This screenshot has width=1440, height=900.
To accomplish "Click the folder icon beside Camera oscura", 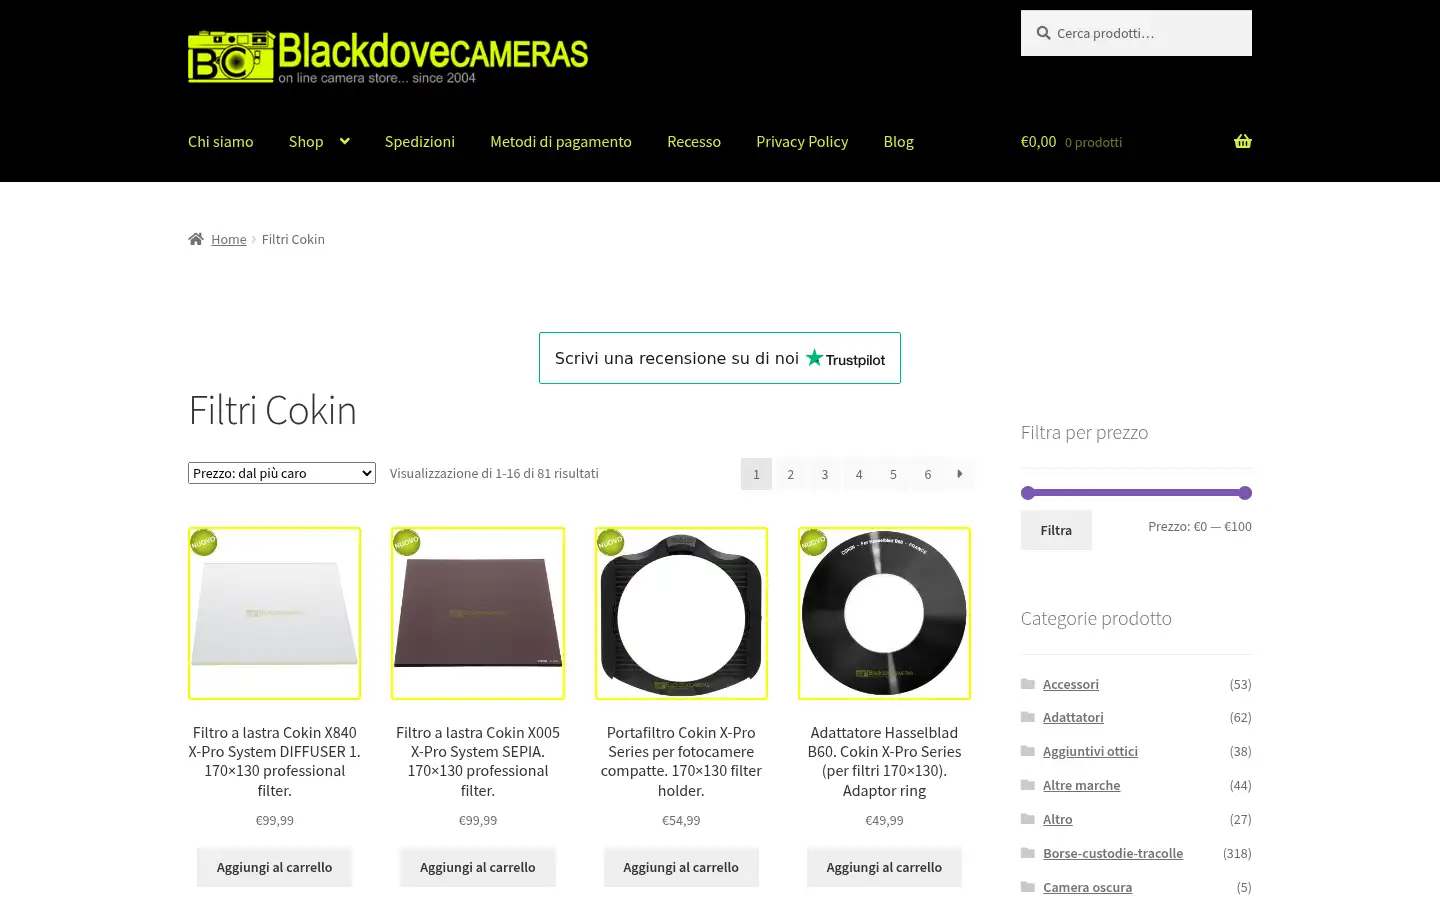I will pos(1028,887).
